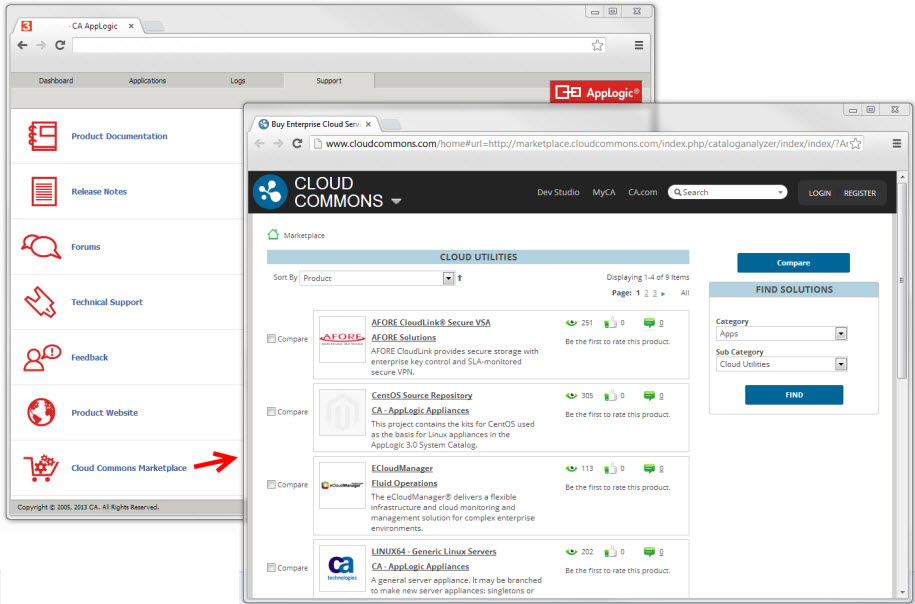915x604 pixels.
Task: Open the Cloud Commons Marketplace link
Action: pos(129,468)
